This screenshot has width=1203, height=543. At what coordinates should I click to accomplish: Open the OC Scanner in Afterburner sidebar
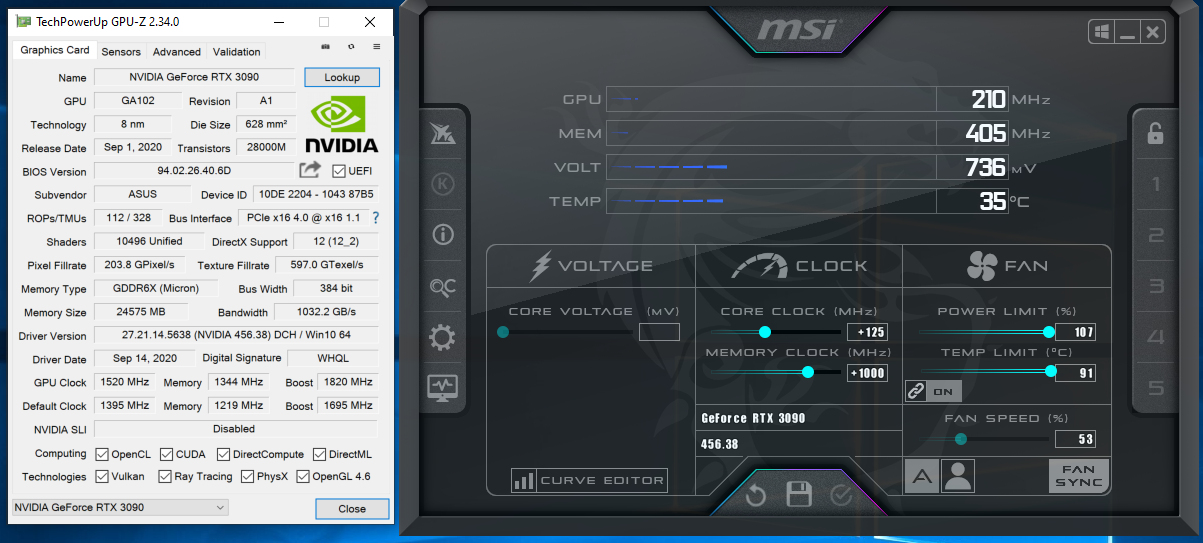pyautogui.click(x=442, y=288)
